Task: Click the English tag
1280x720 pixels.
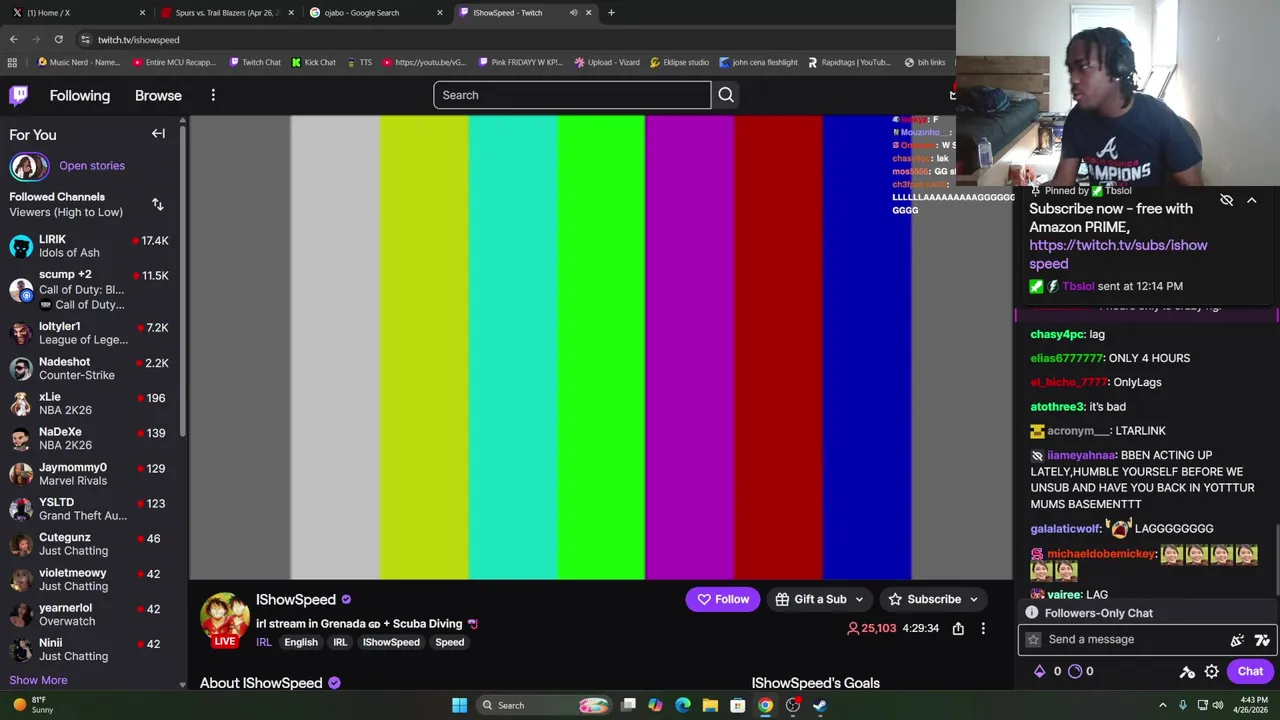Action: tap(300, 642)
